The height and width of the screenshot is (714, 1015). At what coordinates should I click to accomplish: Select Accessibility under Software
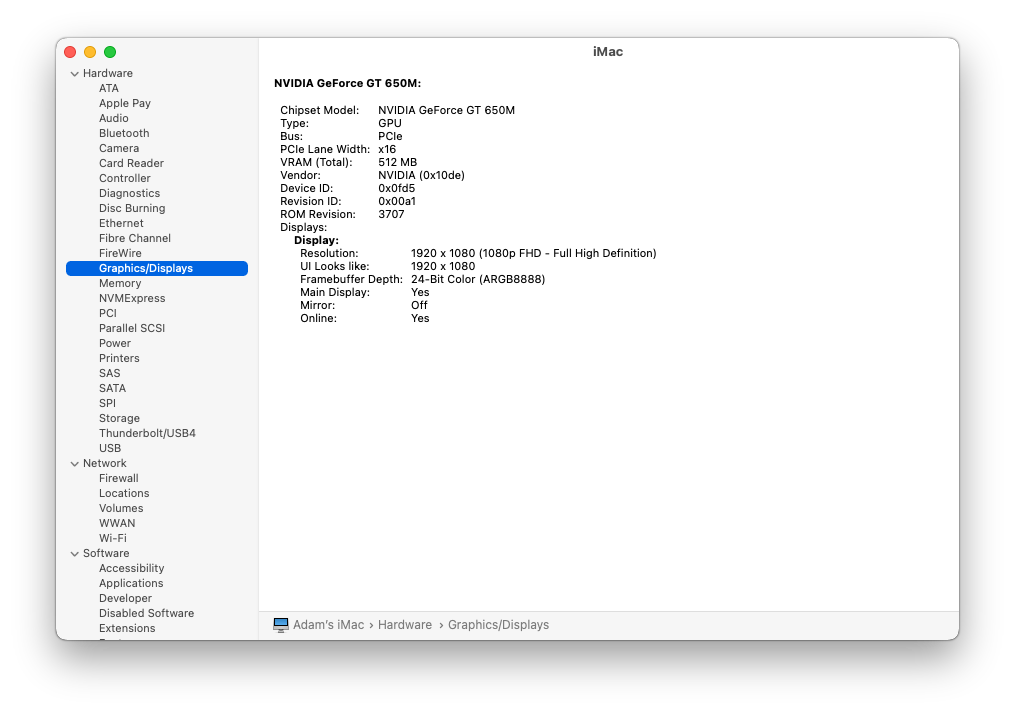(131, 568)
